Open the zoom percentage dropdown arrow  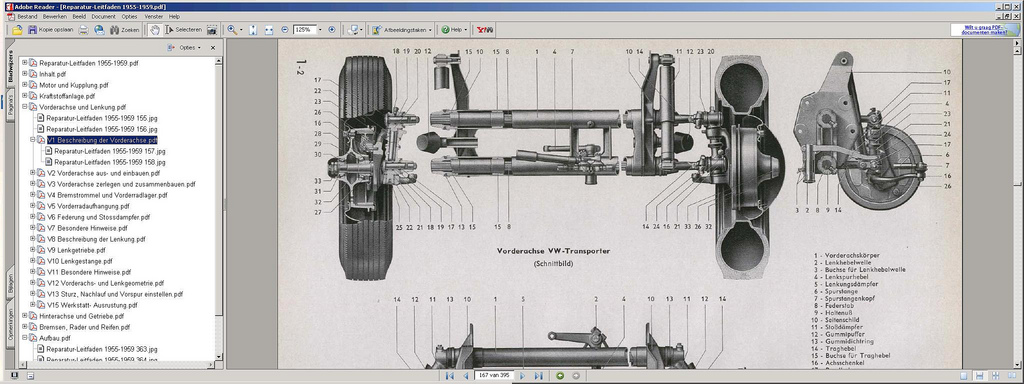[320, 30]
